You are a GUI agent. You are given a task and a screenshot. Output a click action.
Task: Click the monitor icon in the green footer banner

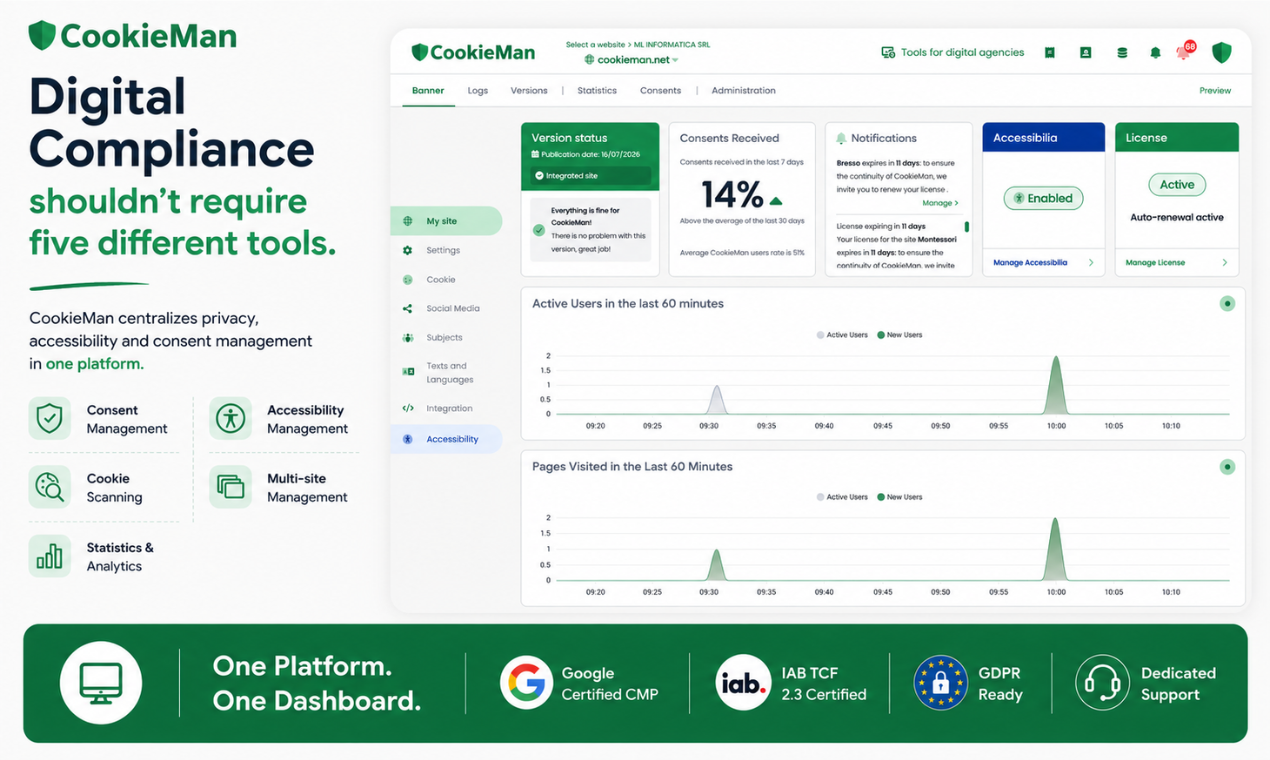(x=100, y=684)
